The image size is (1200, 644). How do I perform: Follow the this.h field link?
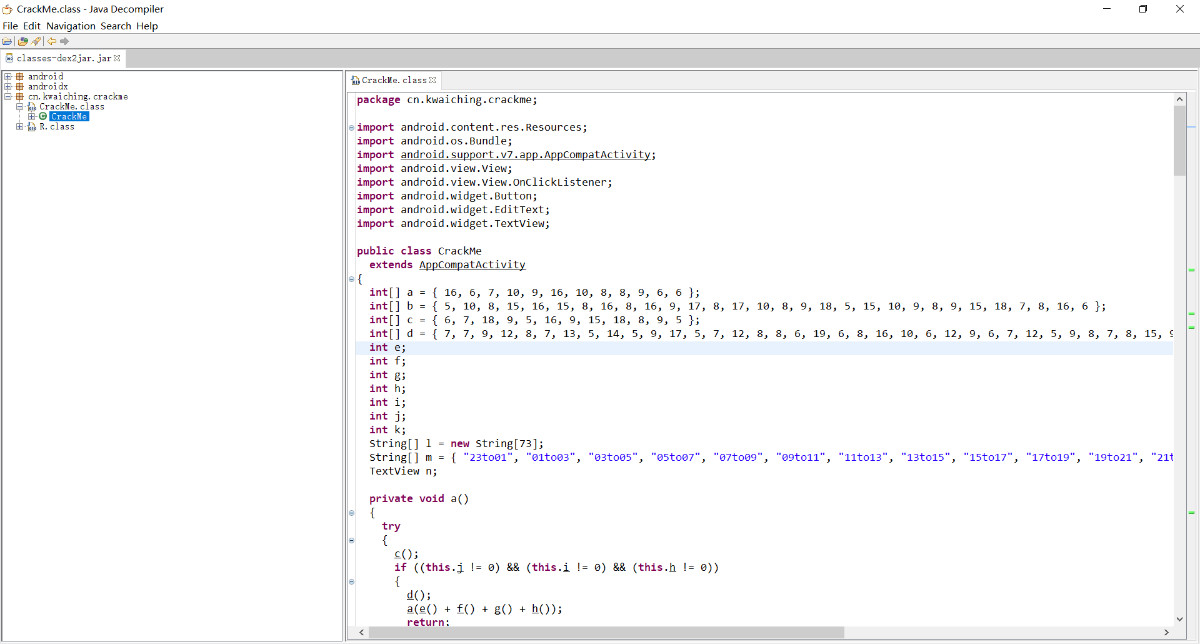point(672,567)
